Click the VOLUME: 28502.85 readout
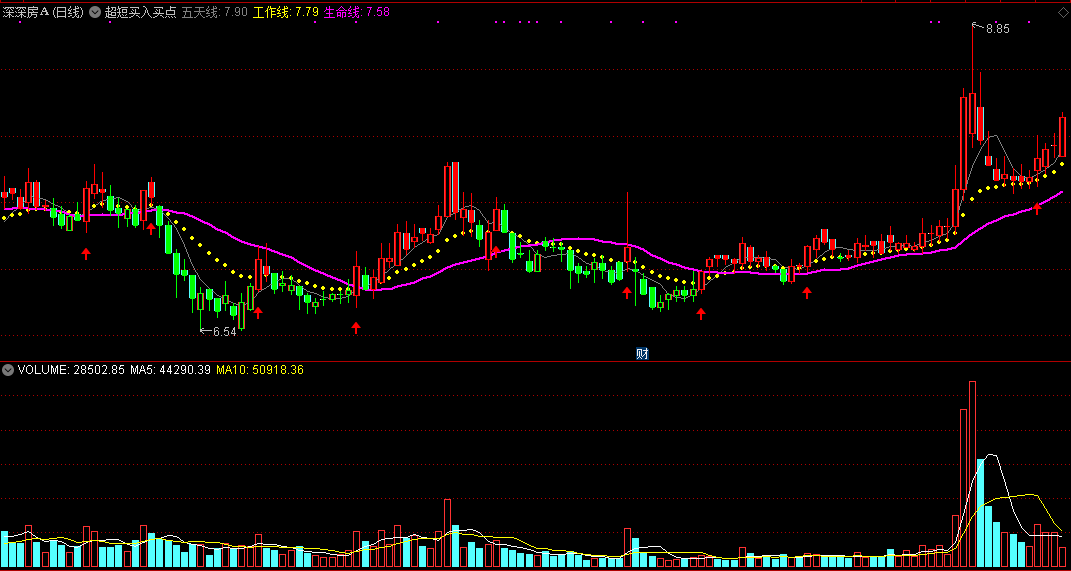The height and width of the screenshot is (571, 1071). coord(71,370)
